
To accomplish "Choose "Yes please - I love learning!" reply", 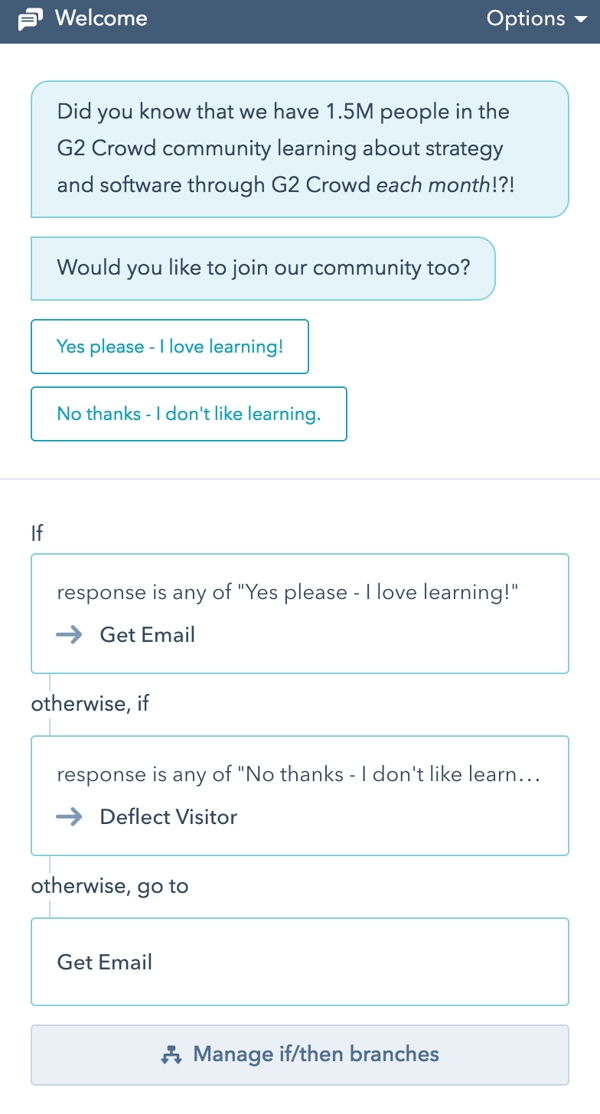I will point(170,347).
